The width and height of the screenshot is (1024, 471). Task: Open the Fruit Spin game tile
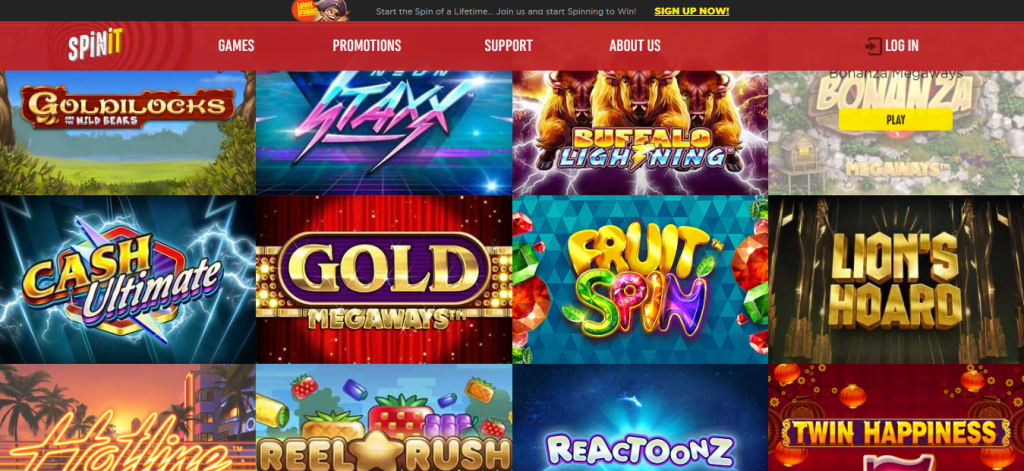point(640,280)
